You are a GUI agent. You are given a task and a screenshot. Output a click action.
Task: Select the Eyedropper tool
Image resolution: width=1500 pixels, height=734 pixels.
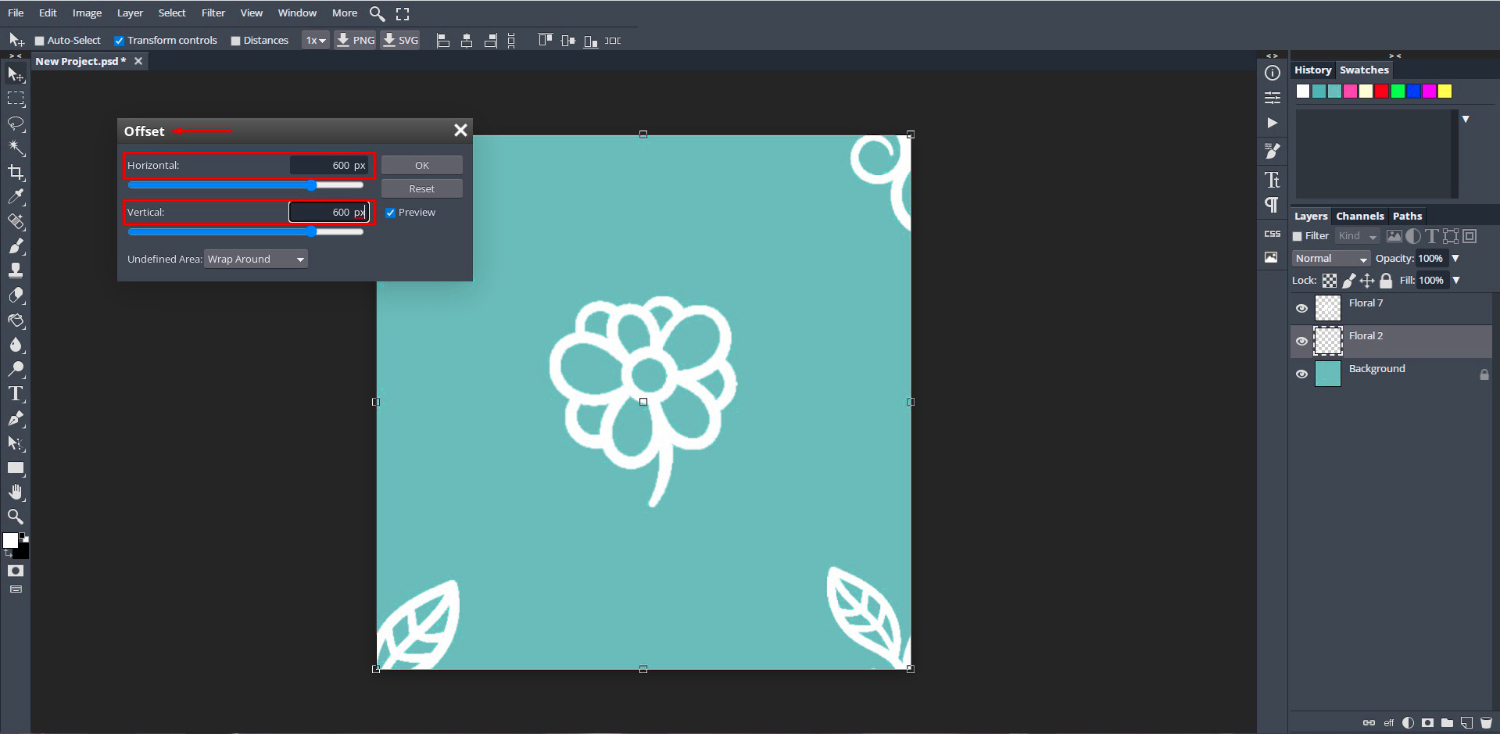pyautogui.click(x=16, y=197)
